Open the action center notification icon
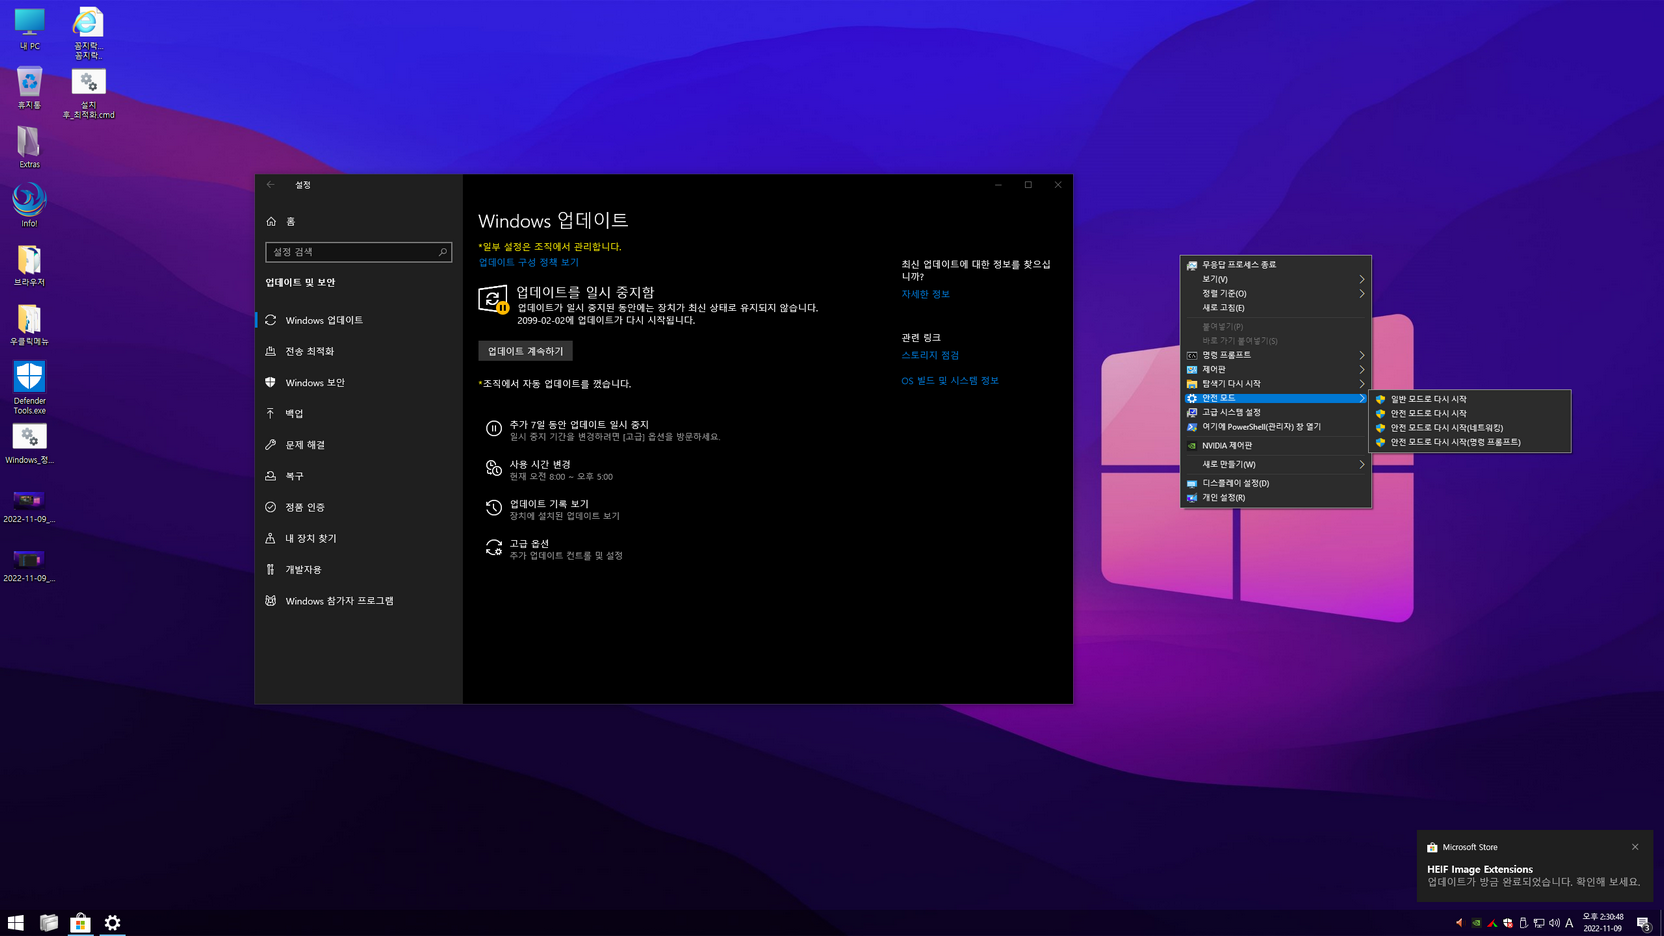The height and width of the screenshot is (936, 1664). tap(1644, 923)
